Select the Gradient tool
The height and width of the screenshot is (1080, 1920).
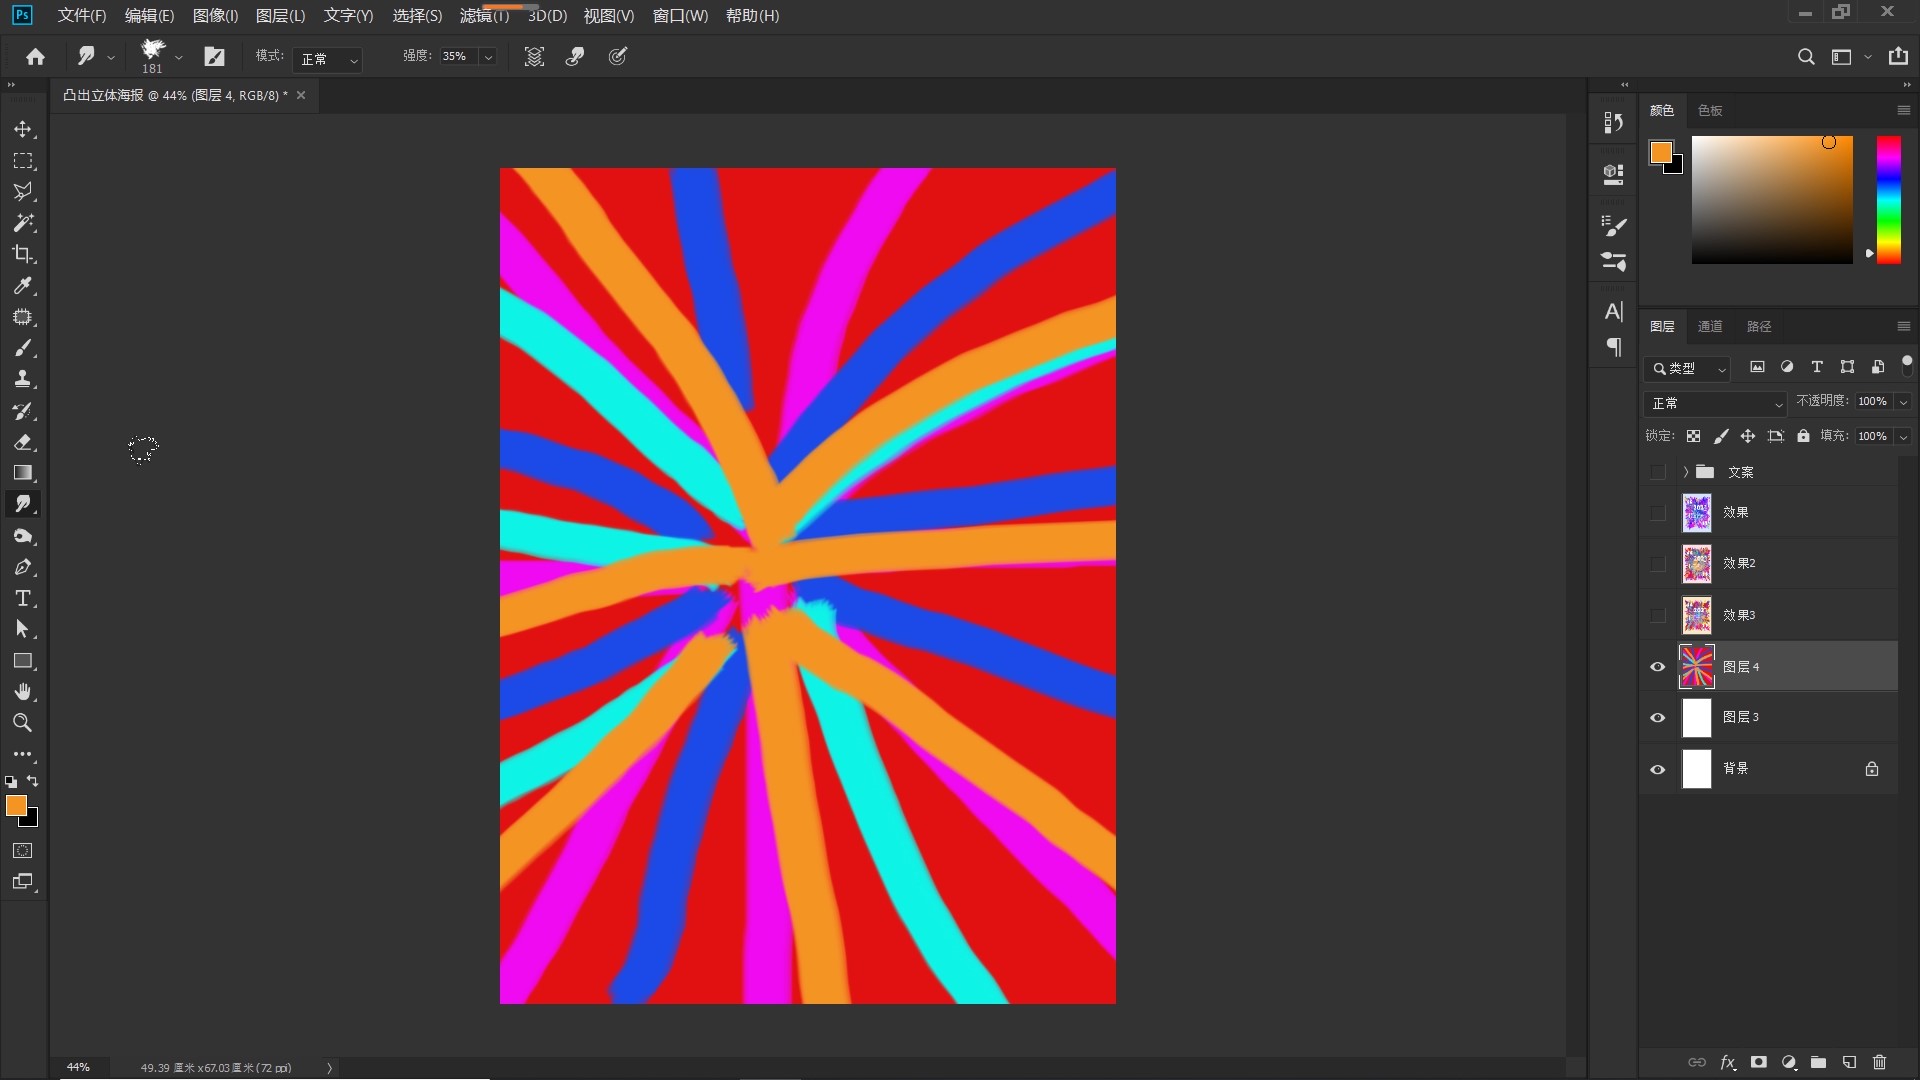click(23, 473)
